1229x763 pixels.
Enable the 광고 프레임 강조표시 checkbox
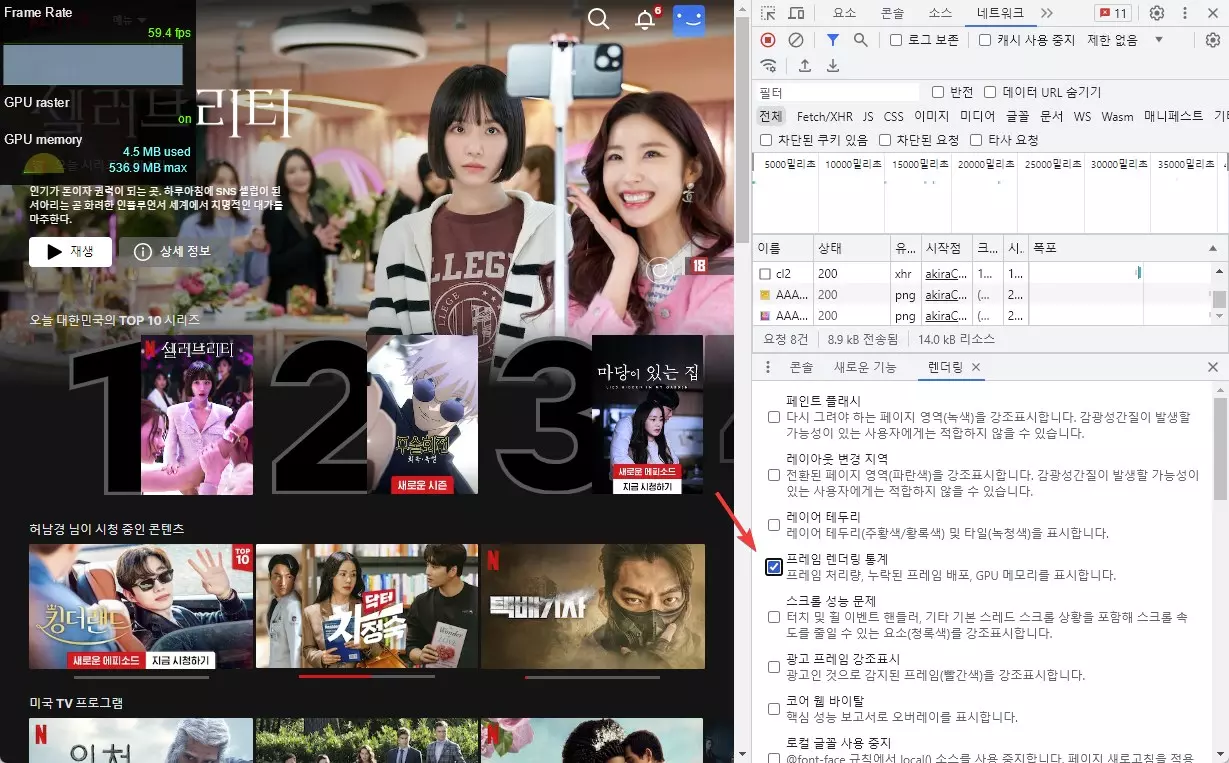pos(774,667)
